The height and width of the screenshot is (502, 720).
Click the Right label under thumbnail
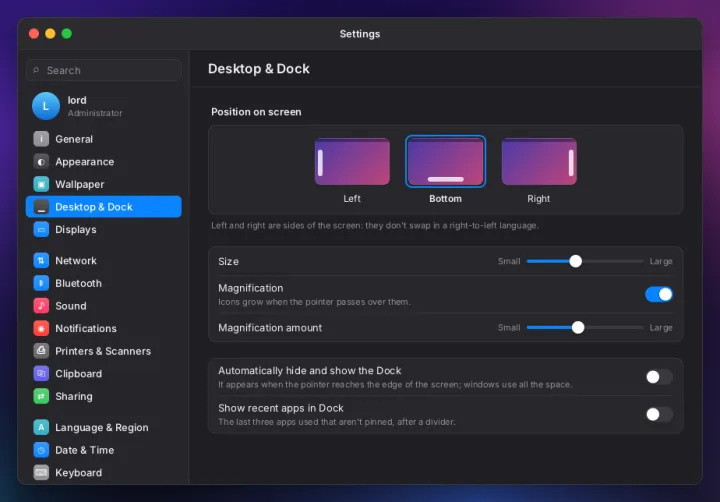[x=538, y=198]
